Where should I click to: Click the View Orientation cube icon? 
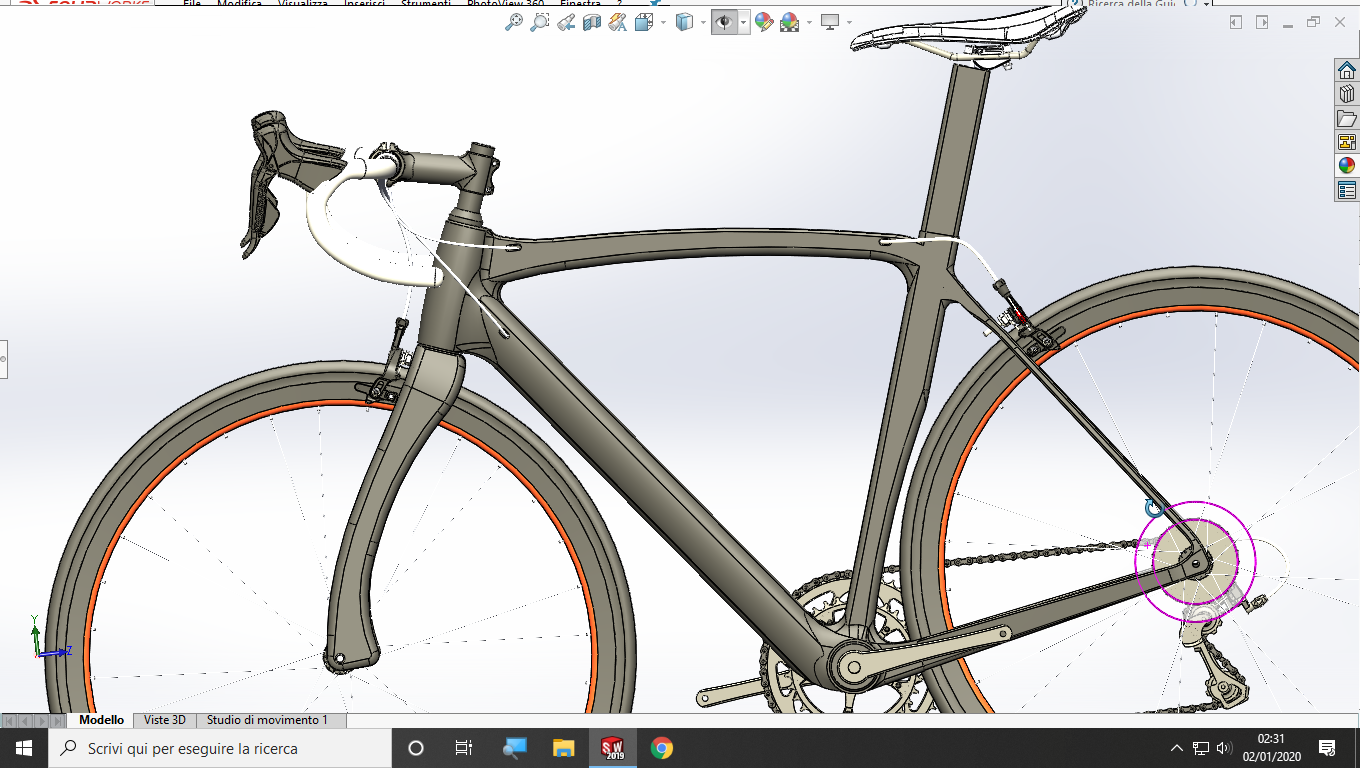[x=644, y=22]
